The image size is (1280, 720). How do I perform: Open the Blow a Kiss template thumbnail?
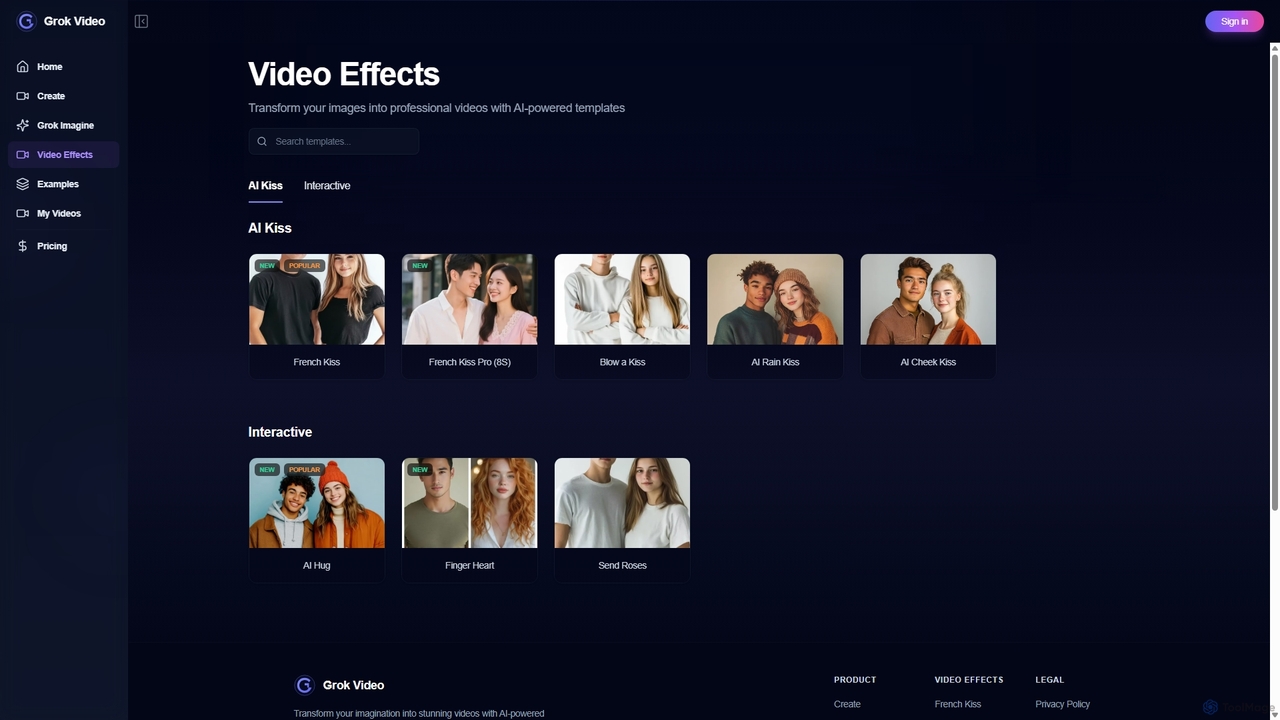tap(622, 299)
